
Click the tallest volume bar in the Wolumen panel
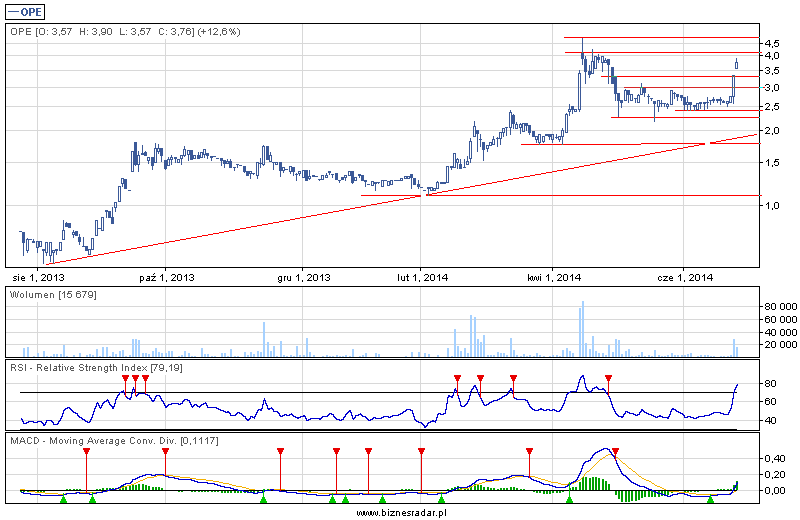click(x=583, y=329)
